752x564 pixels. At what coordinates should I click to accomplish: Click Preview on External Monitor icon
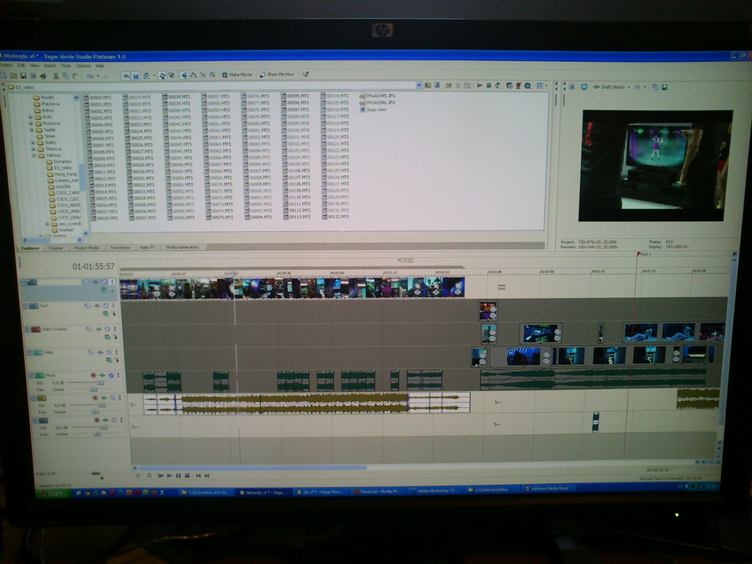pyautogui.click(x=584, y=87)
